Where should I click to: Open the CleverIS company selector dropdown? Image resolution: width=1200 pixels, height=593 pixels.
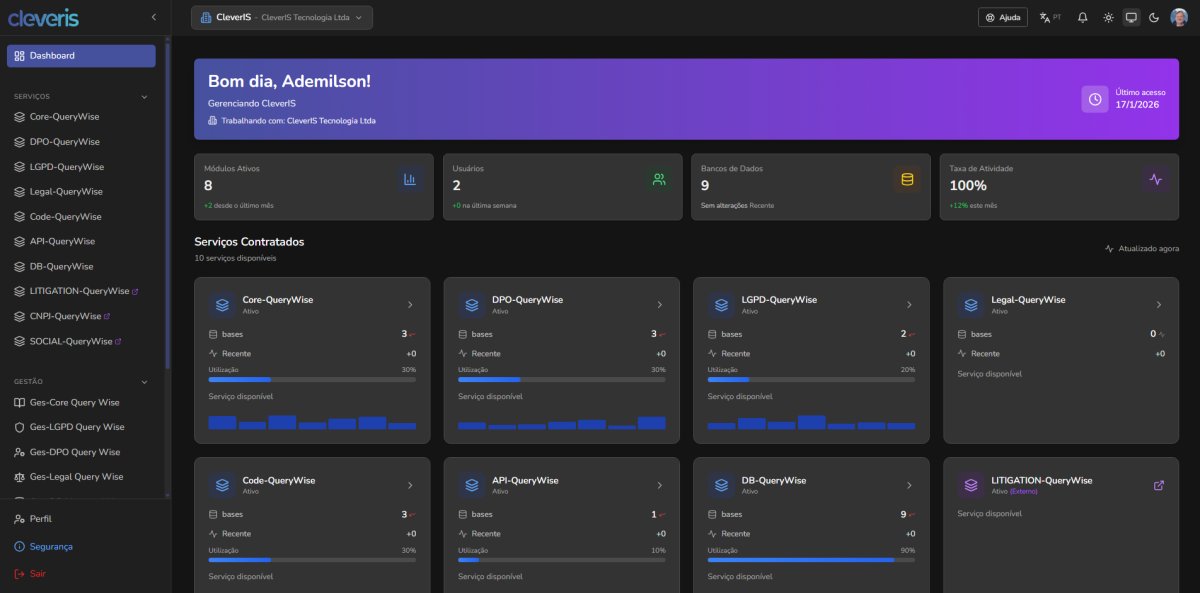[x=281, y=17]
